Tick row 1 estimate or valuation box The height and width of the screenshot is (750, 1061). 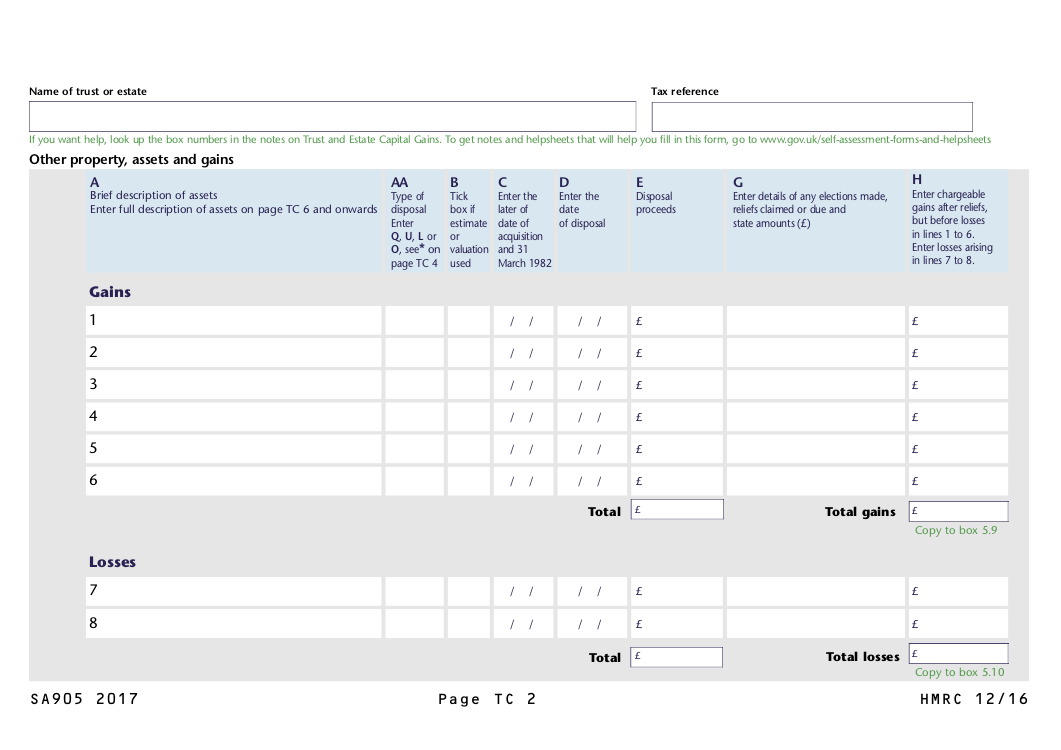468,321
